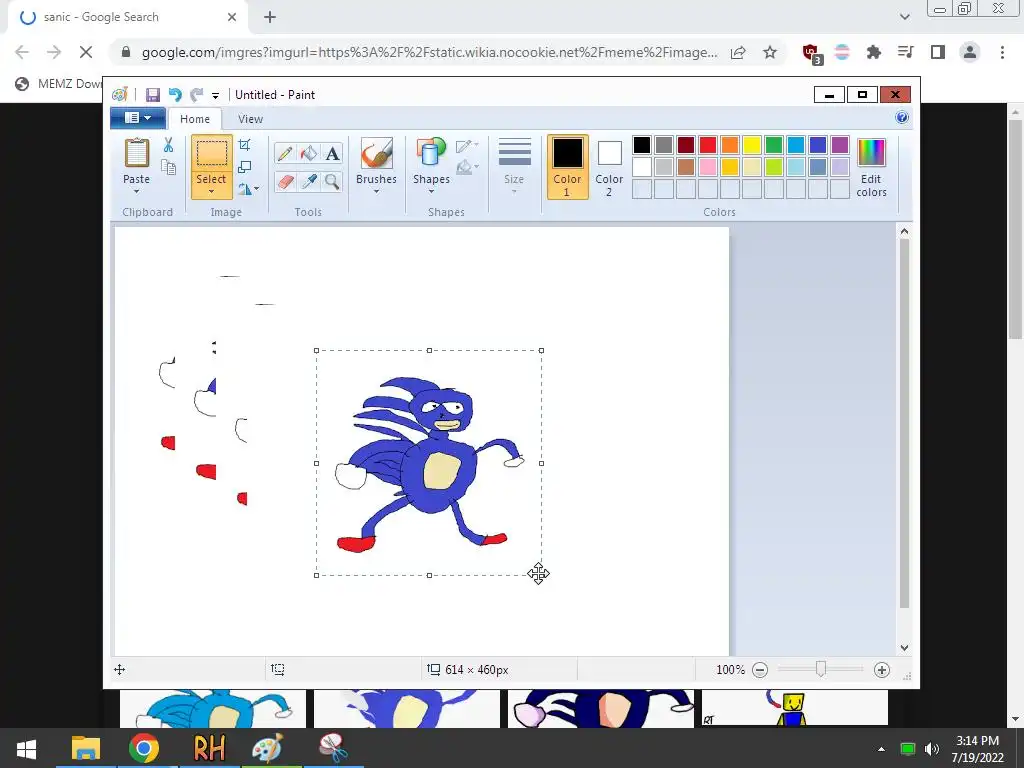Pick the yellow color swatch
Viewport: 1024px width, 768px height.
[752, 145]
